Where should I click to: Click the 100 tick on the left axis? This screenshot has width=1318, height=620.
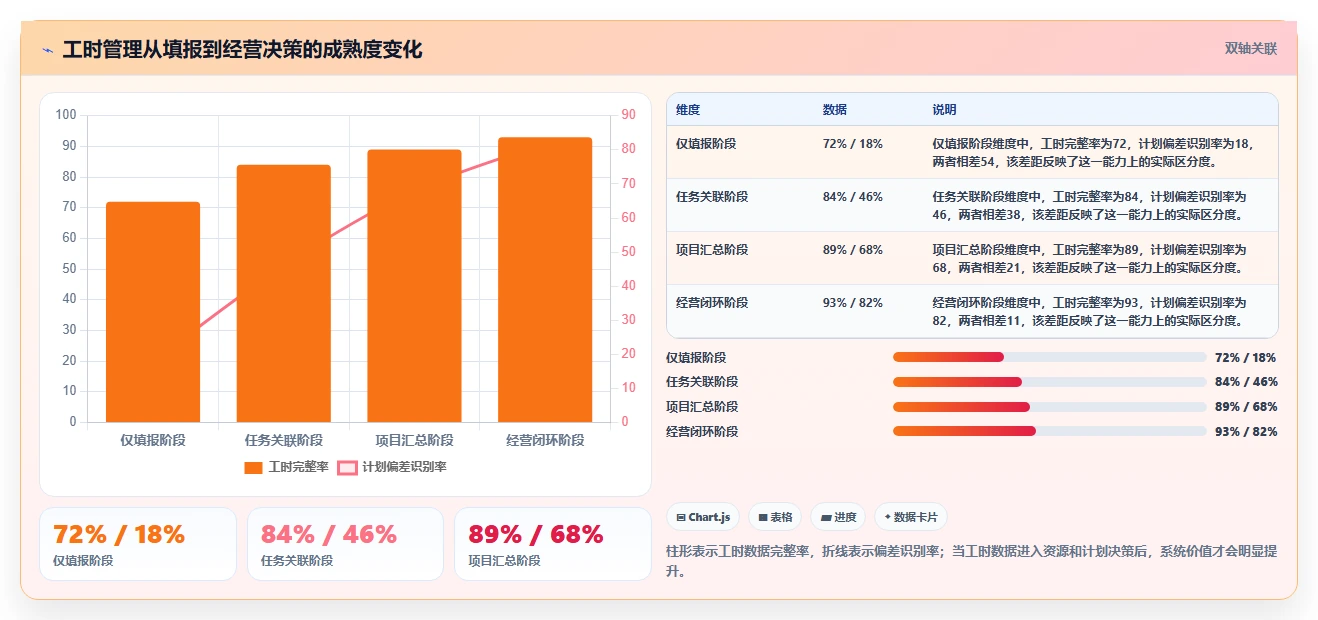(x=66, y=115)
